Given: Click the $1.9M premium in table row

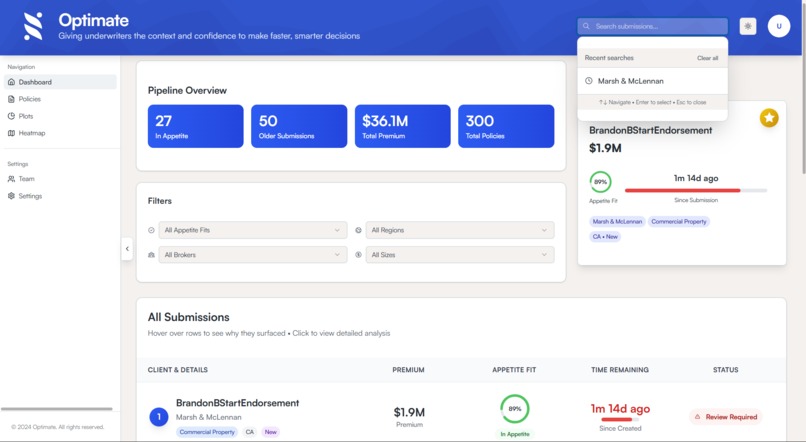Looking at the screenshot, I should coord(409,413).
